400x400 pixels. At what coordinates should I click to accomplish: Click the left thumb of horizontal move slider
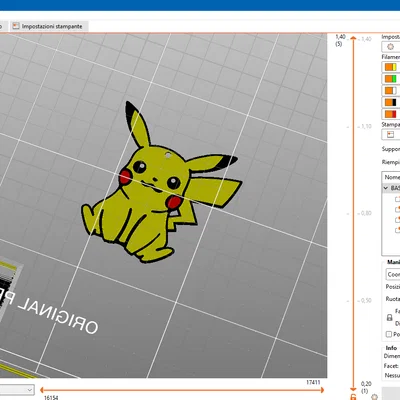tap(42, 390)
